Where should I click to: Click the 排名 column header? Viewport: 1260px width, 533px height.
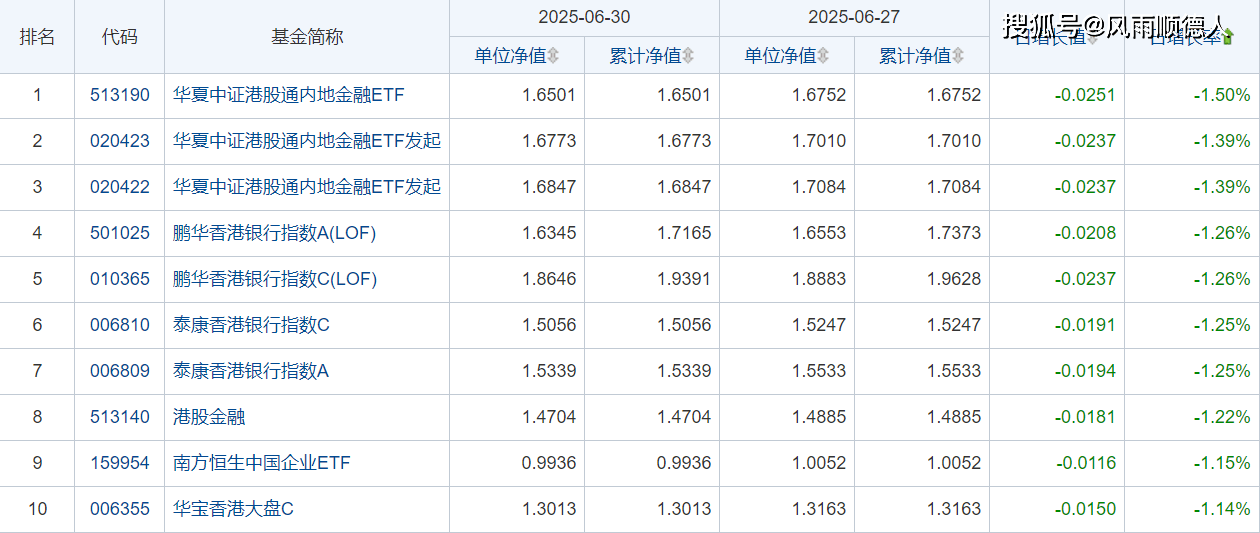pos(37,37)
